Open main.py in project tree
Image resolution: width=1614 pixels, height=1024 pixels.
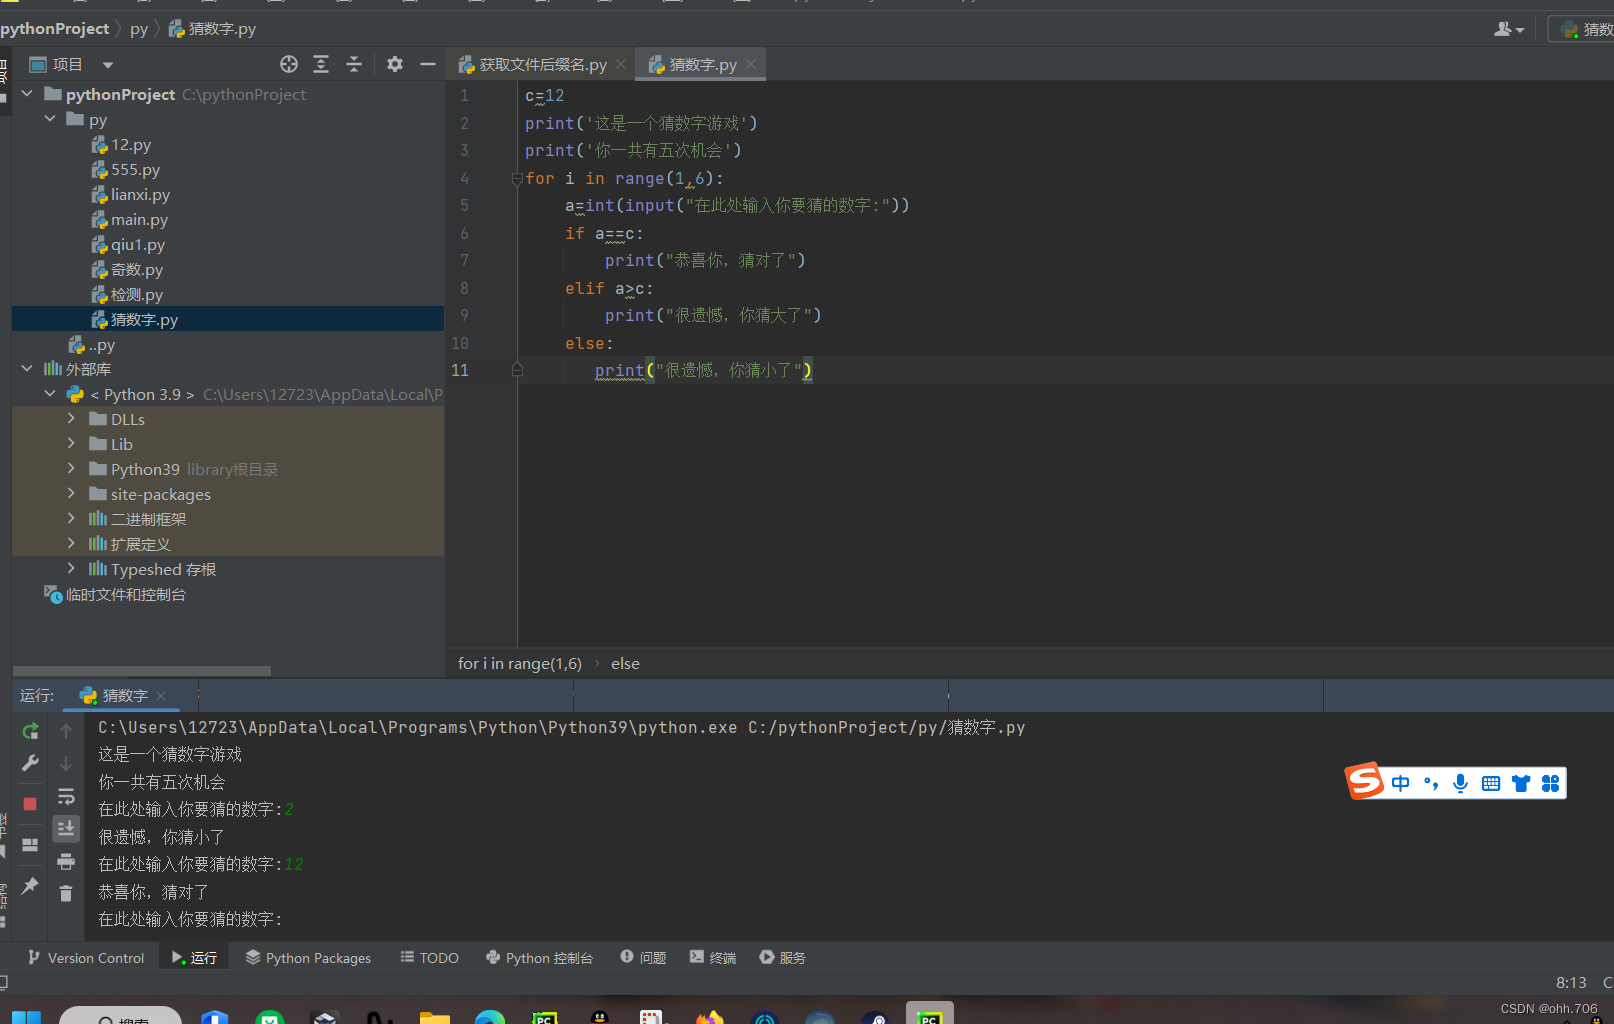coord(139,219)
